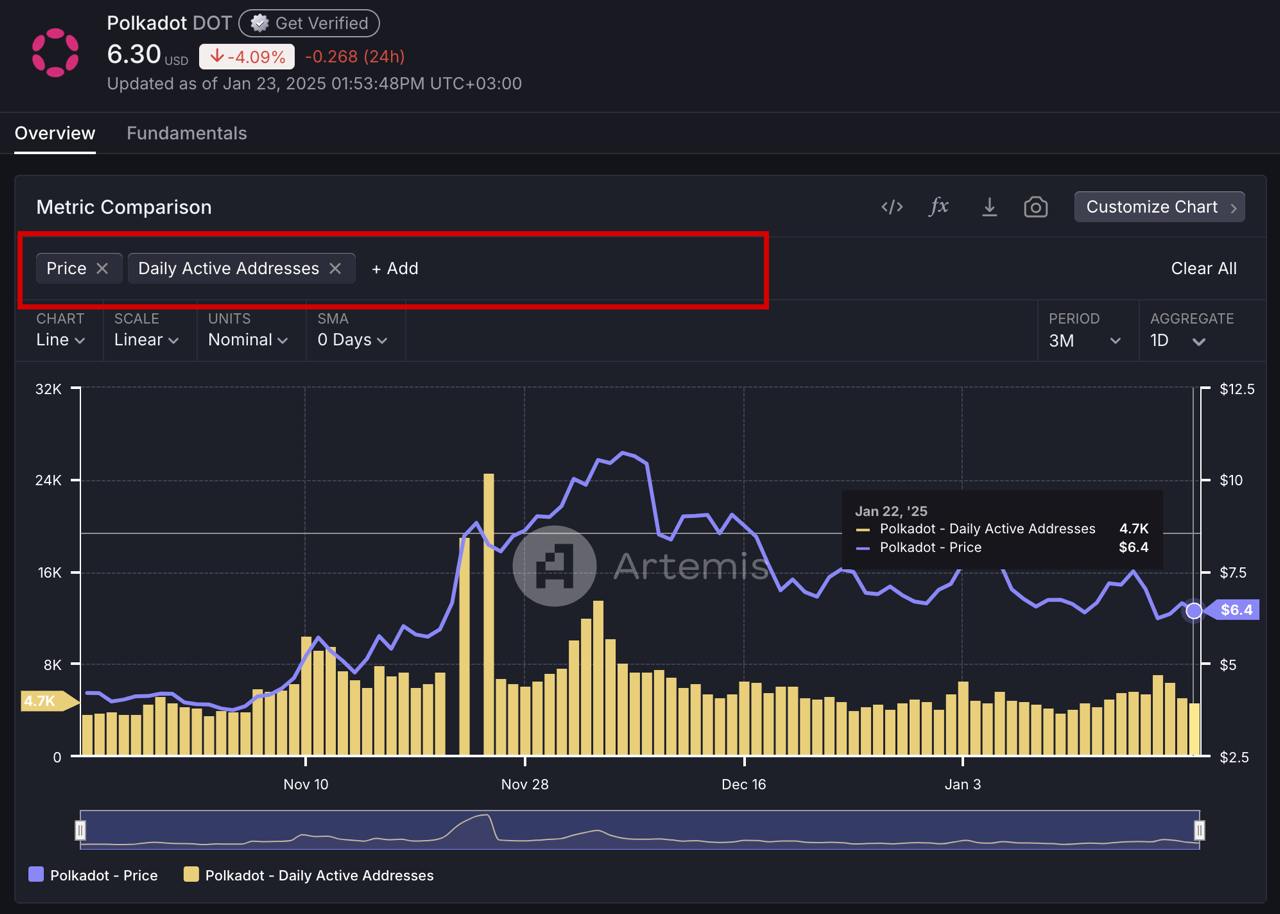Click the -4.09% price change badge

247,57
